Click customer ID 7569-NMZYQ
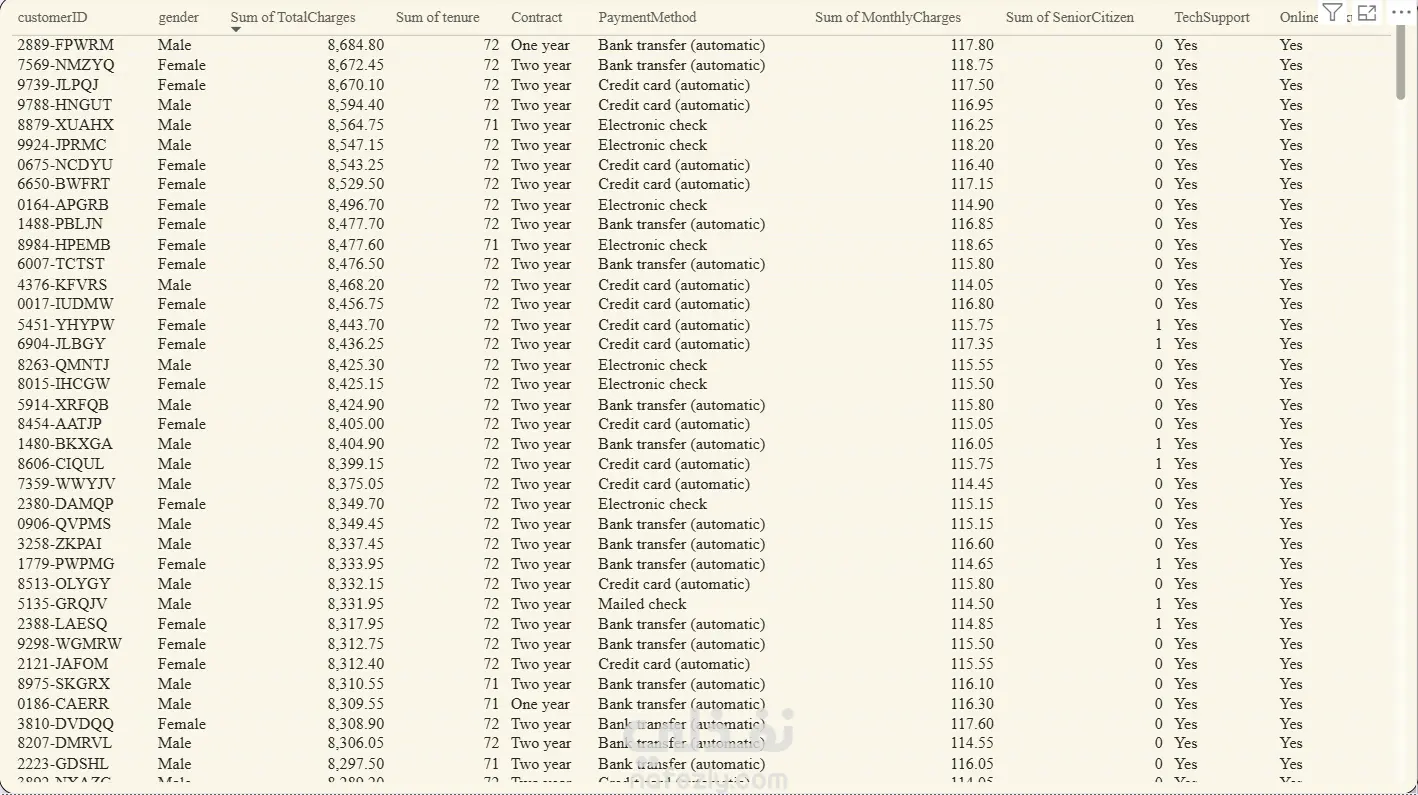Viewport: 1418px width, 795px height. point(66,65)
